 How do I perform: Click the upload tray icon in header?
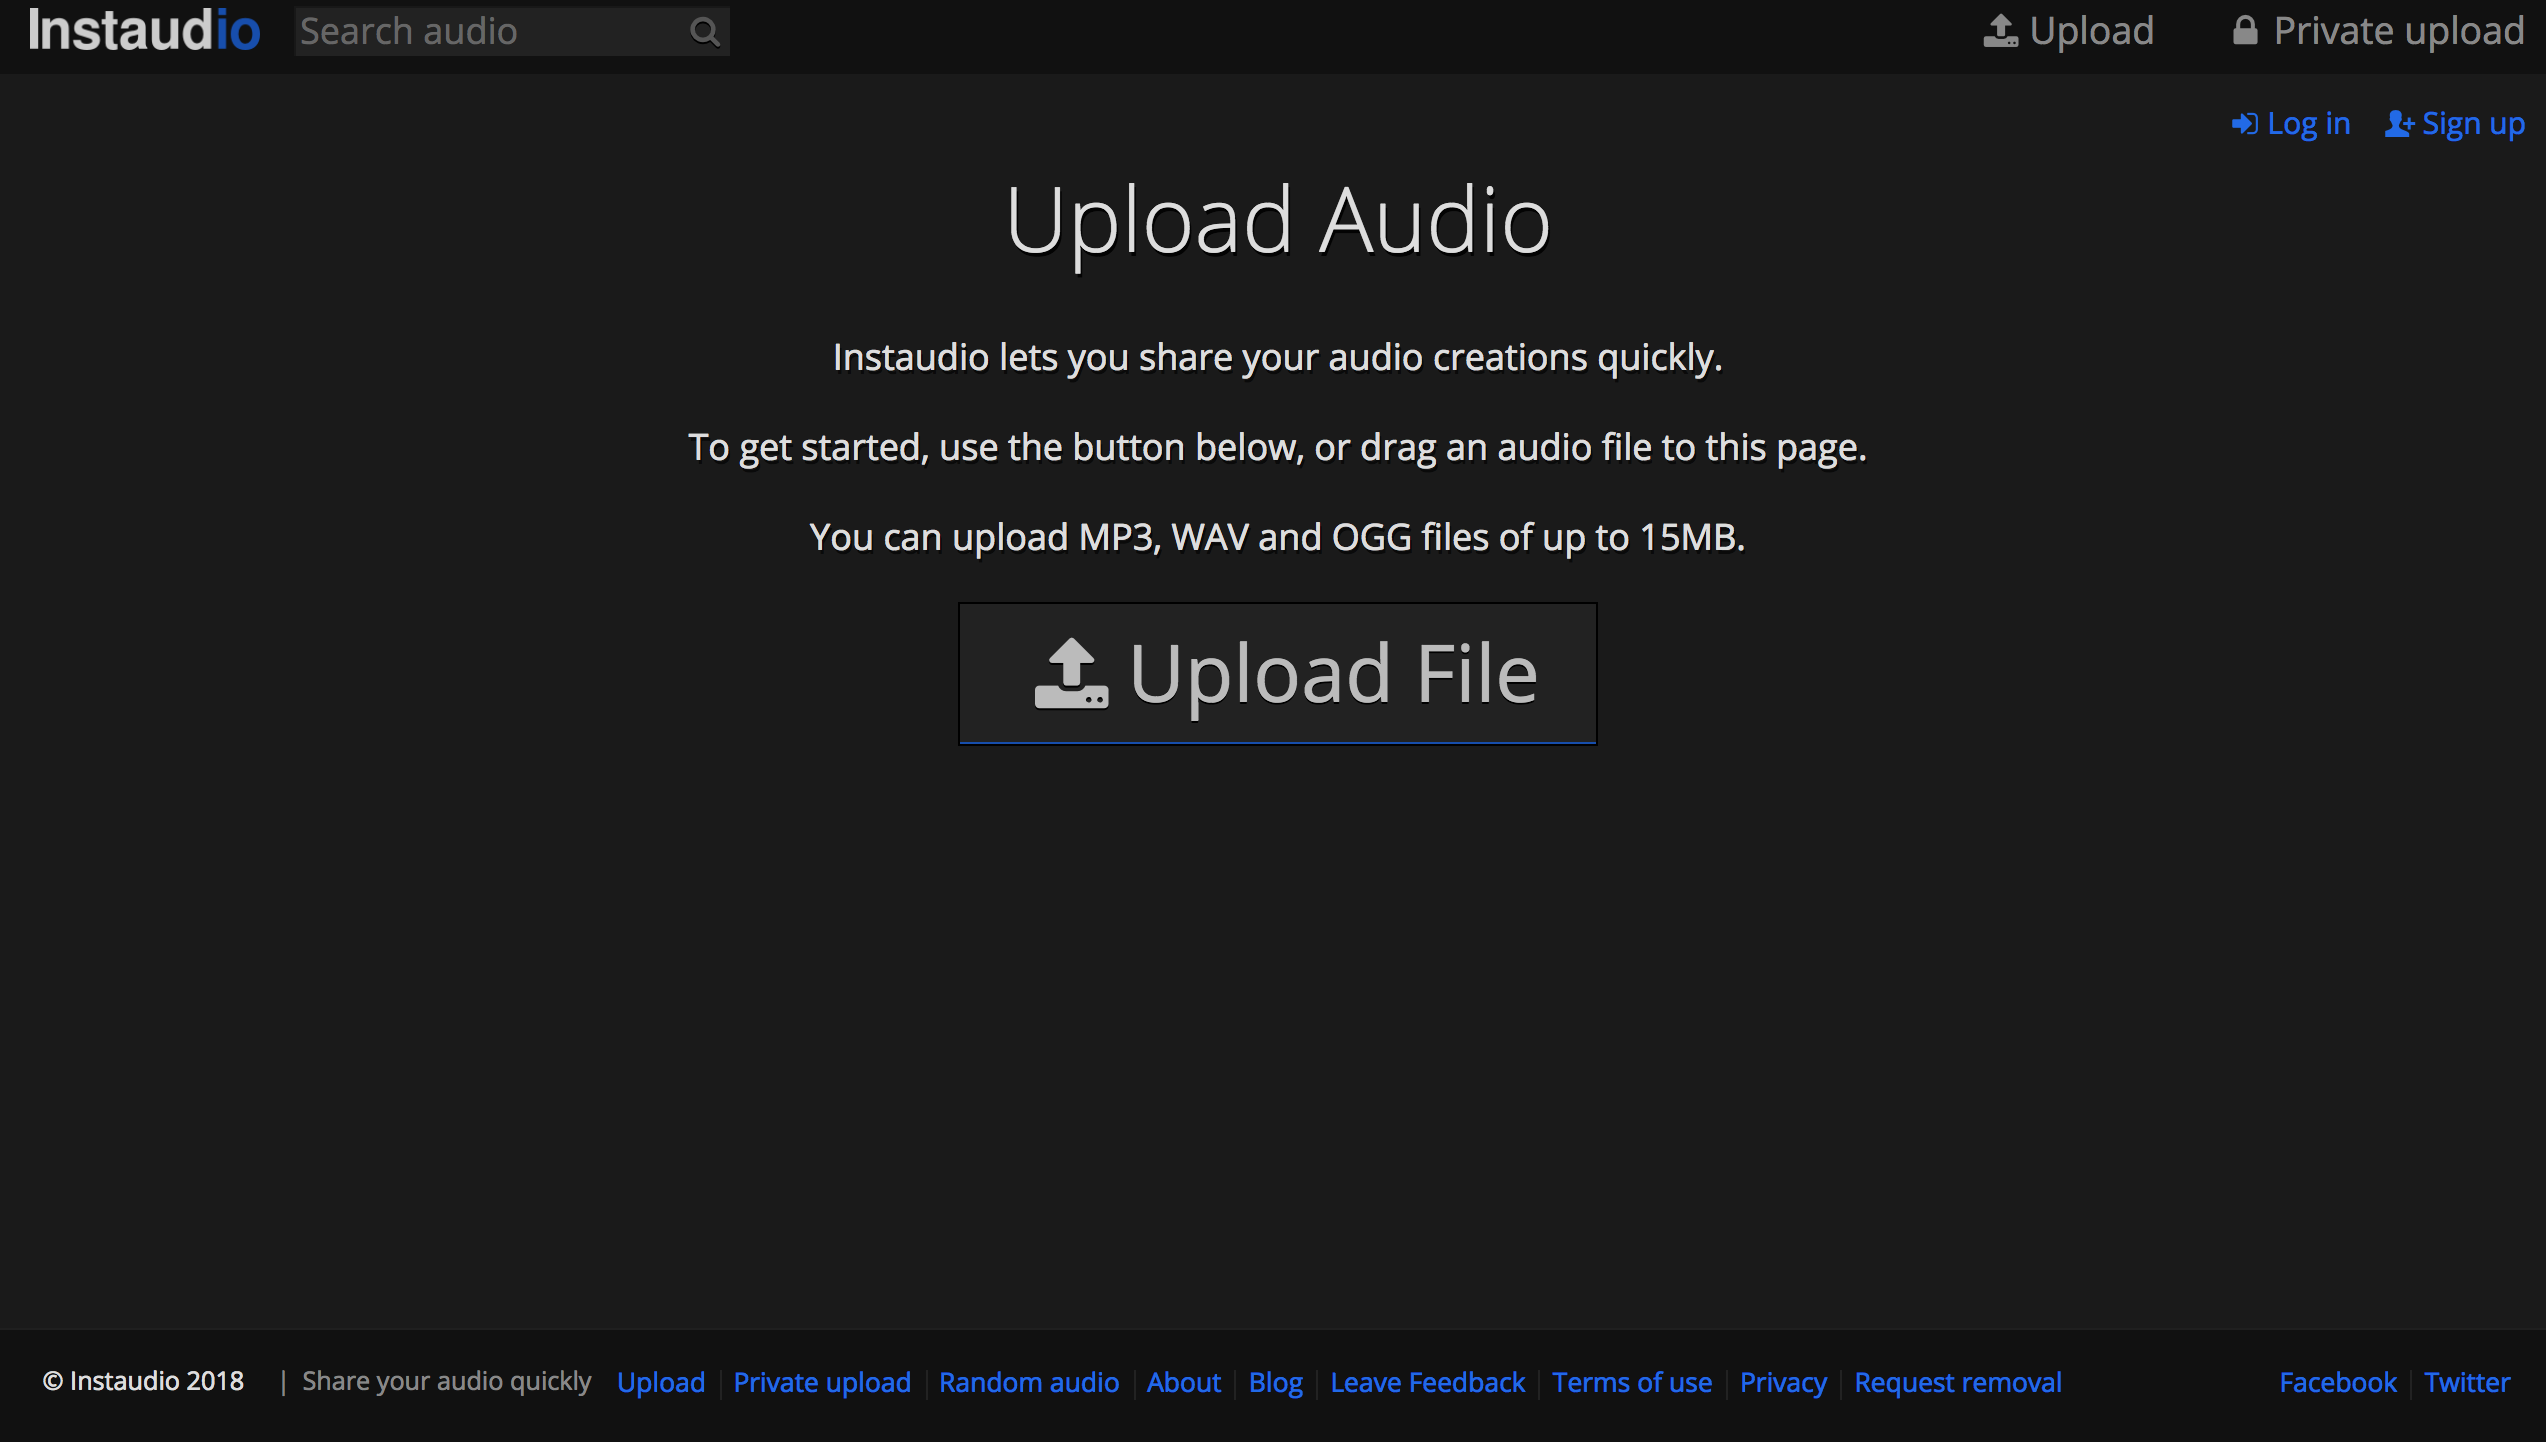(2000, 31)
